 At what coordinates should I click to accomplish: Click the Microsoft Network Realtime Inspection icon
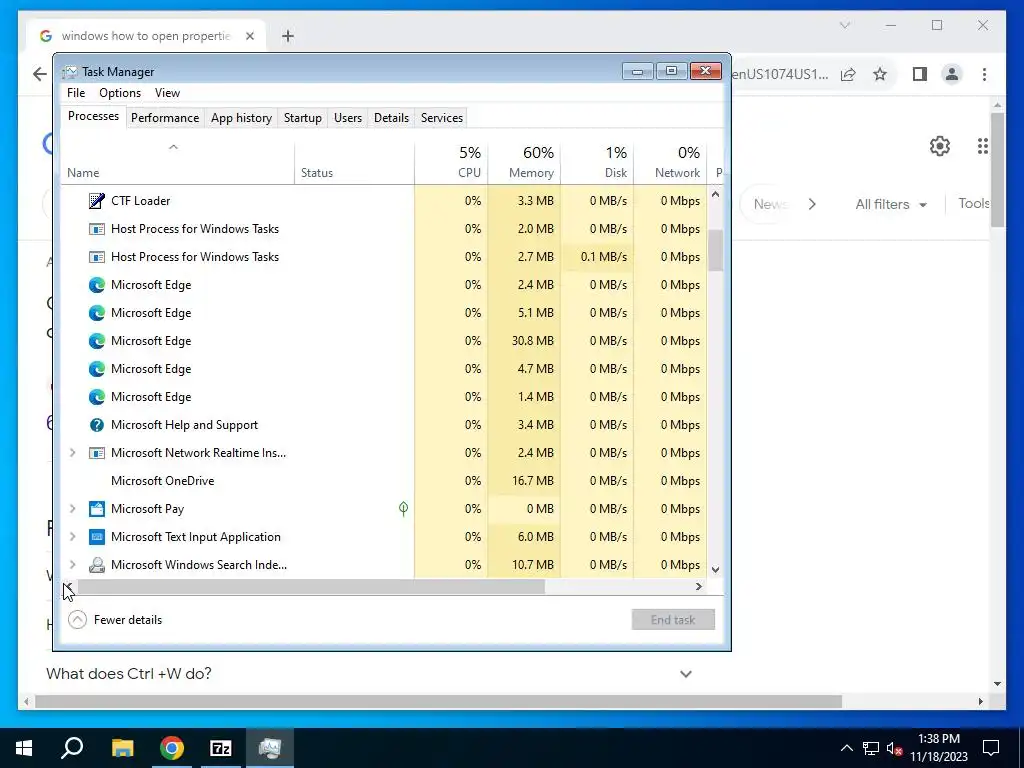coord(97,453)
